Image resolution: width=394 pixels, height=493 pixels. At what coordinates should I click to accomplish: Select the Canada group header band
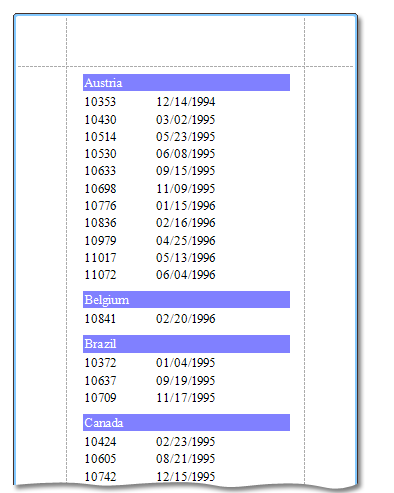point(186,422)
